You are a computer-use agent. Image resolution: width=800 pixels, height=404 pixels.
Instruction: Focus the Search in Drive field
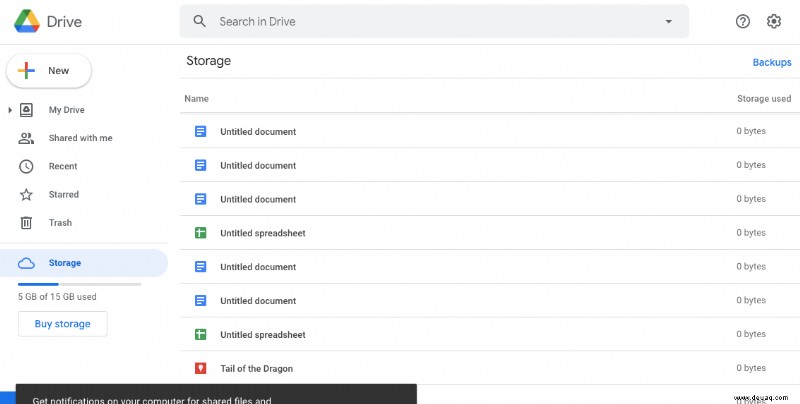[x=434, y=21]
